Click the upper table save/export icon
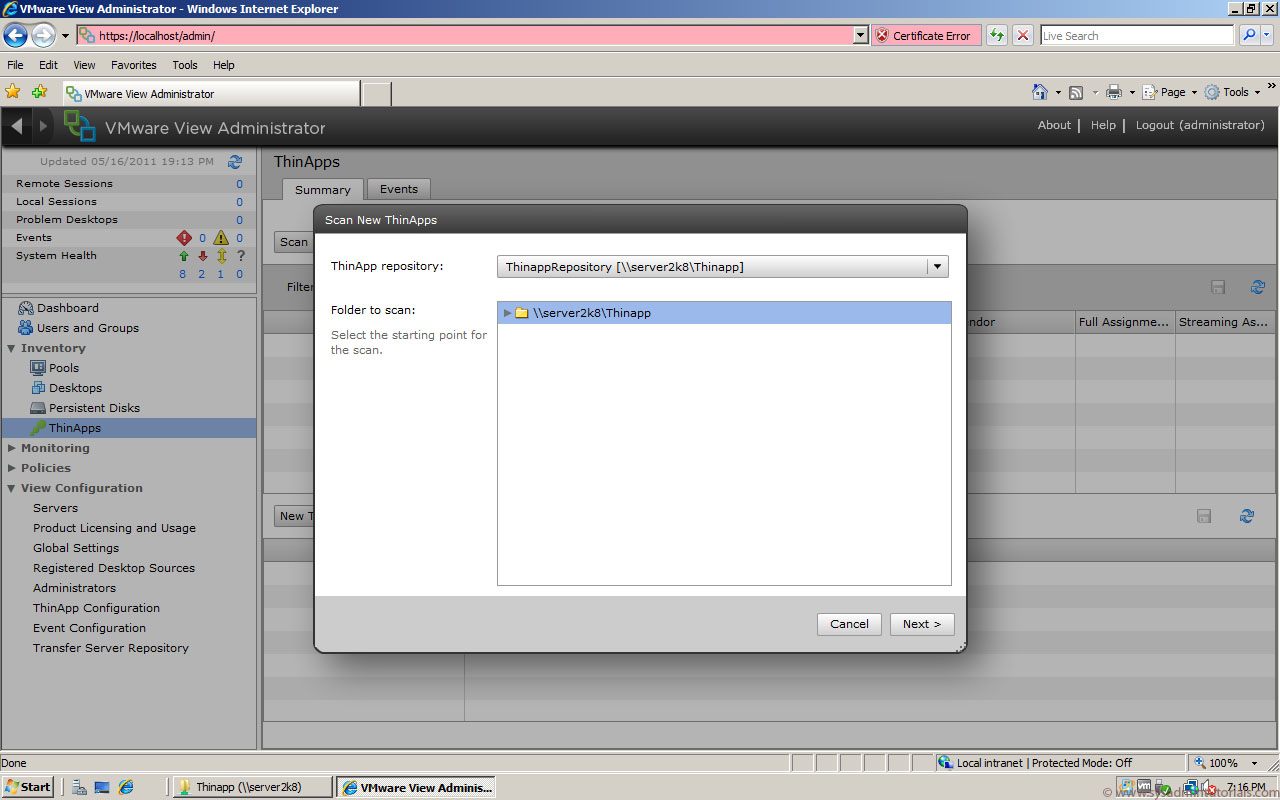 [x=1218, y=287]
